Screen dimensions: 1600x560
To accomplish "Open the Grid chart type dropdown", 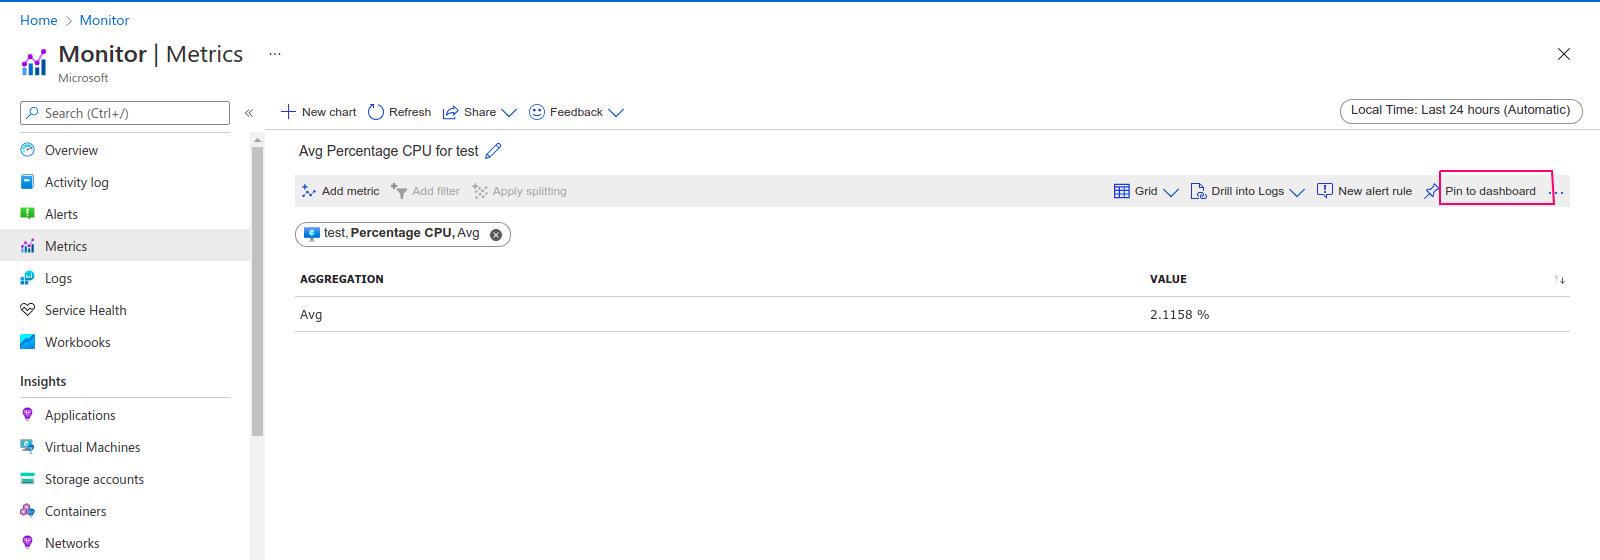I will (x=1171, y=192).
